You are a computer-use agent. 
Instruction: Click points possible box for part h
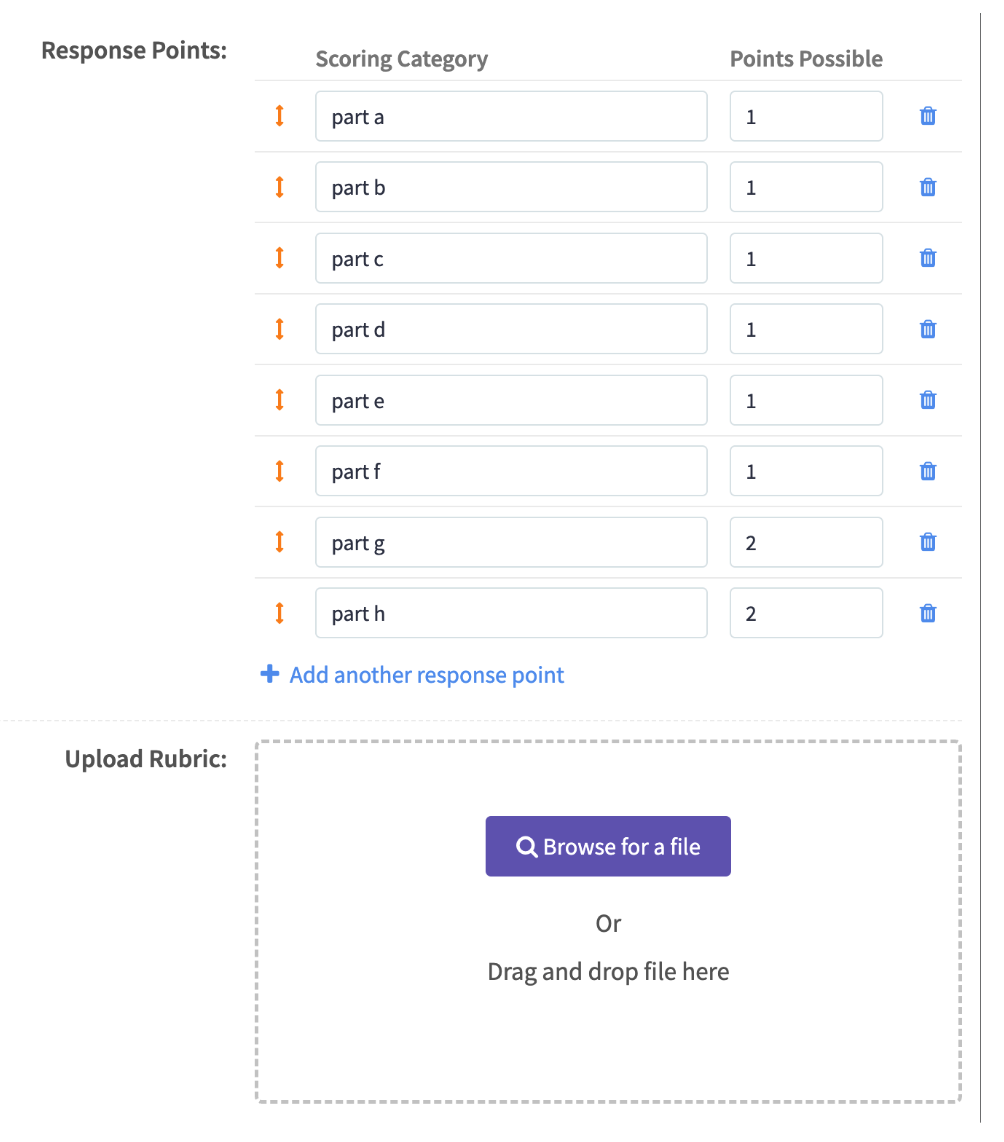806,613
